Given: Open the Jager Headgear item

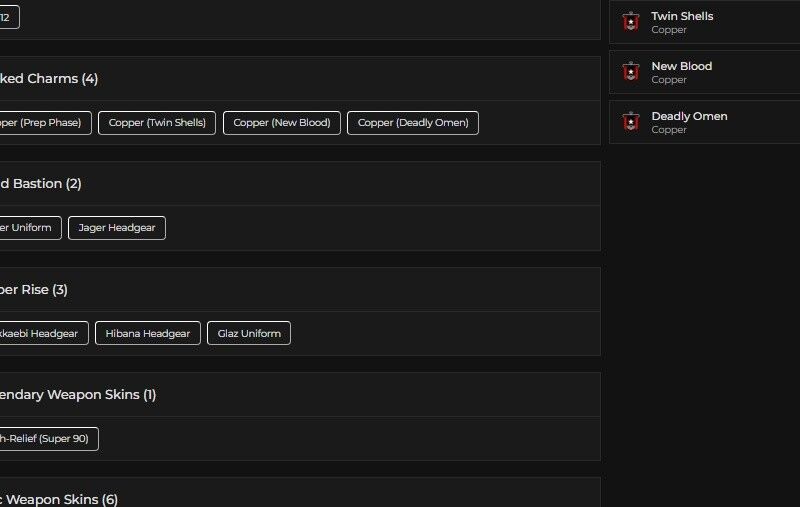Looking at the screenshot, I should pyautogui.click(x=117, y=228).
